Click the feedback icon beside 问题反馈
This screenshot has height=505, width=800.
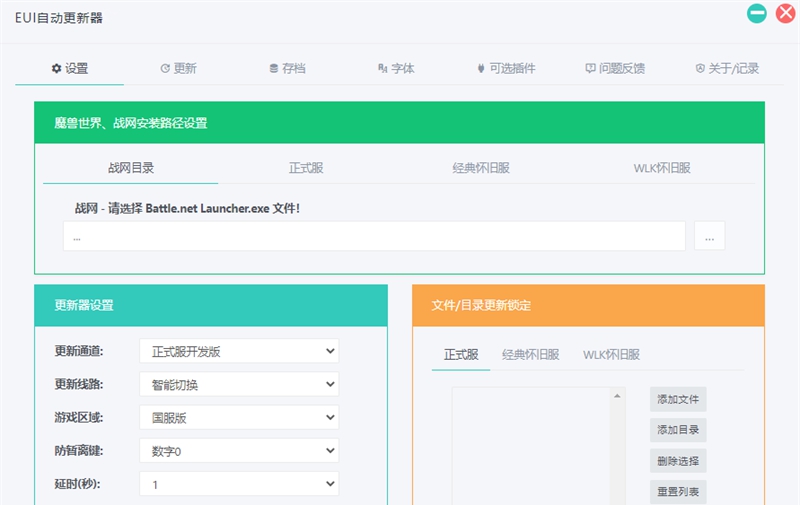590,69
